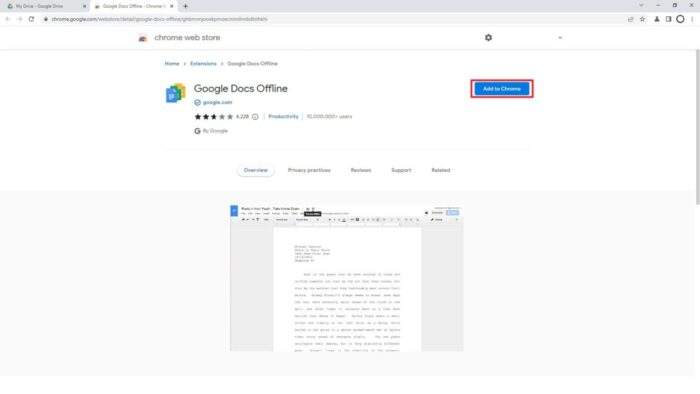Share this page from the address bar
The image size is (700, 394).
(630, 19)
